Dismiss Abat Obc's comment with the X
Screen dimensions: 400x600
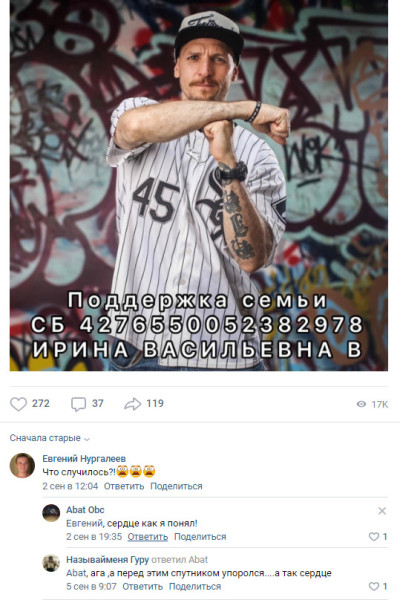(382, 511)
